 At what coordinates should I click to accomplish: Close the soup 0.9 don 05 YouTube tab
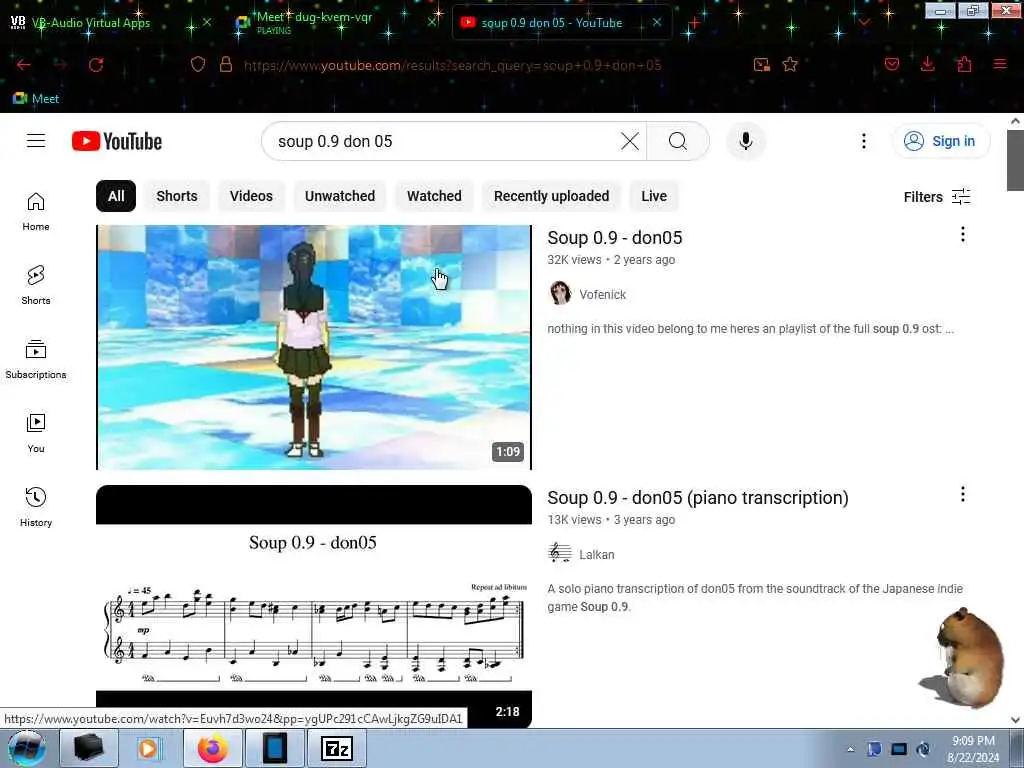pyautogui.click(x=657, y=22)
